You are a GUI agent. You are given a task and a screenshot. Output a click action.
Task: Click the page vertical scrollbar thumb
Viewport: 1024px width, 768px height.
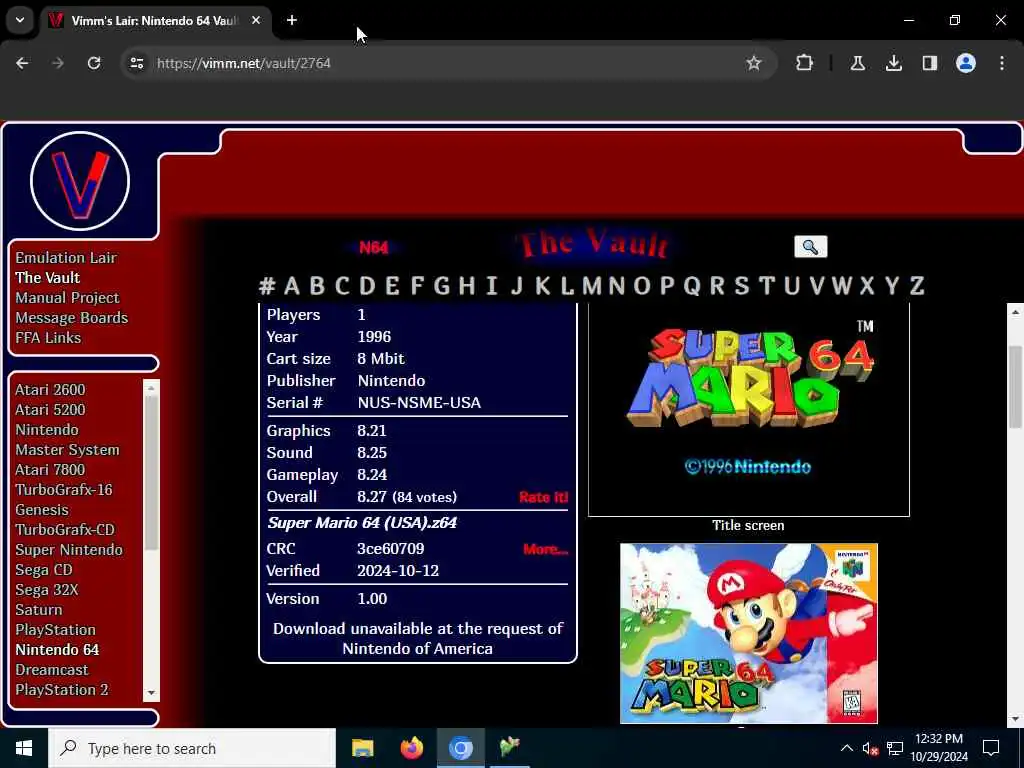[x=1014, y=387]
